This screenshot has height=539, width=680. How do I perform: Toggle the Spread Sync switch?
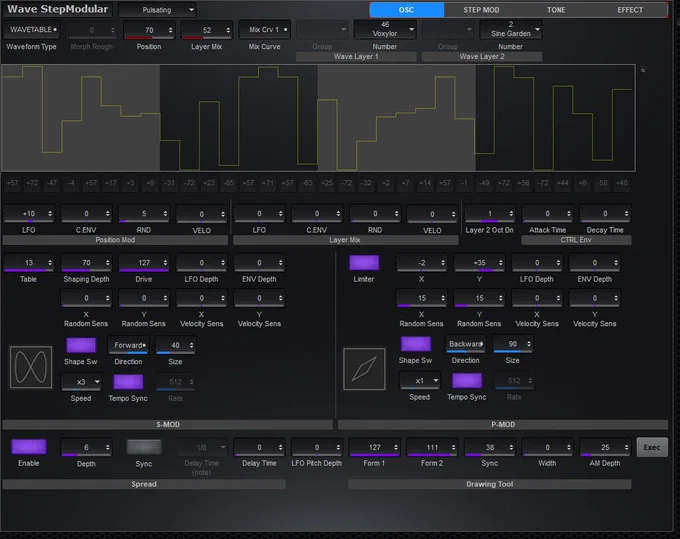[144, 447]
